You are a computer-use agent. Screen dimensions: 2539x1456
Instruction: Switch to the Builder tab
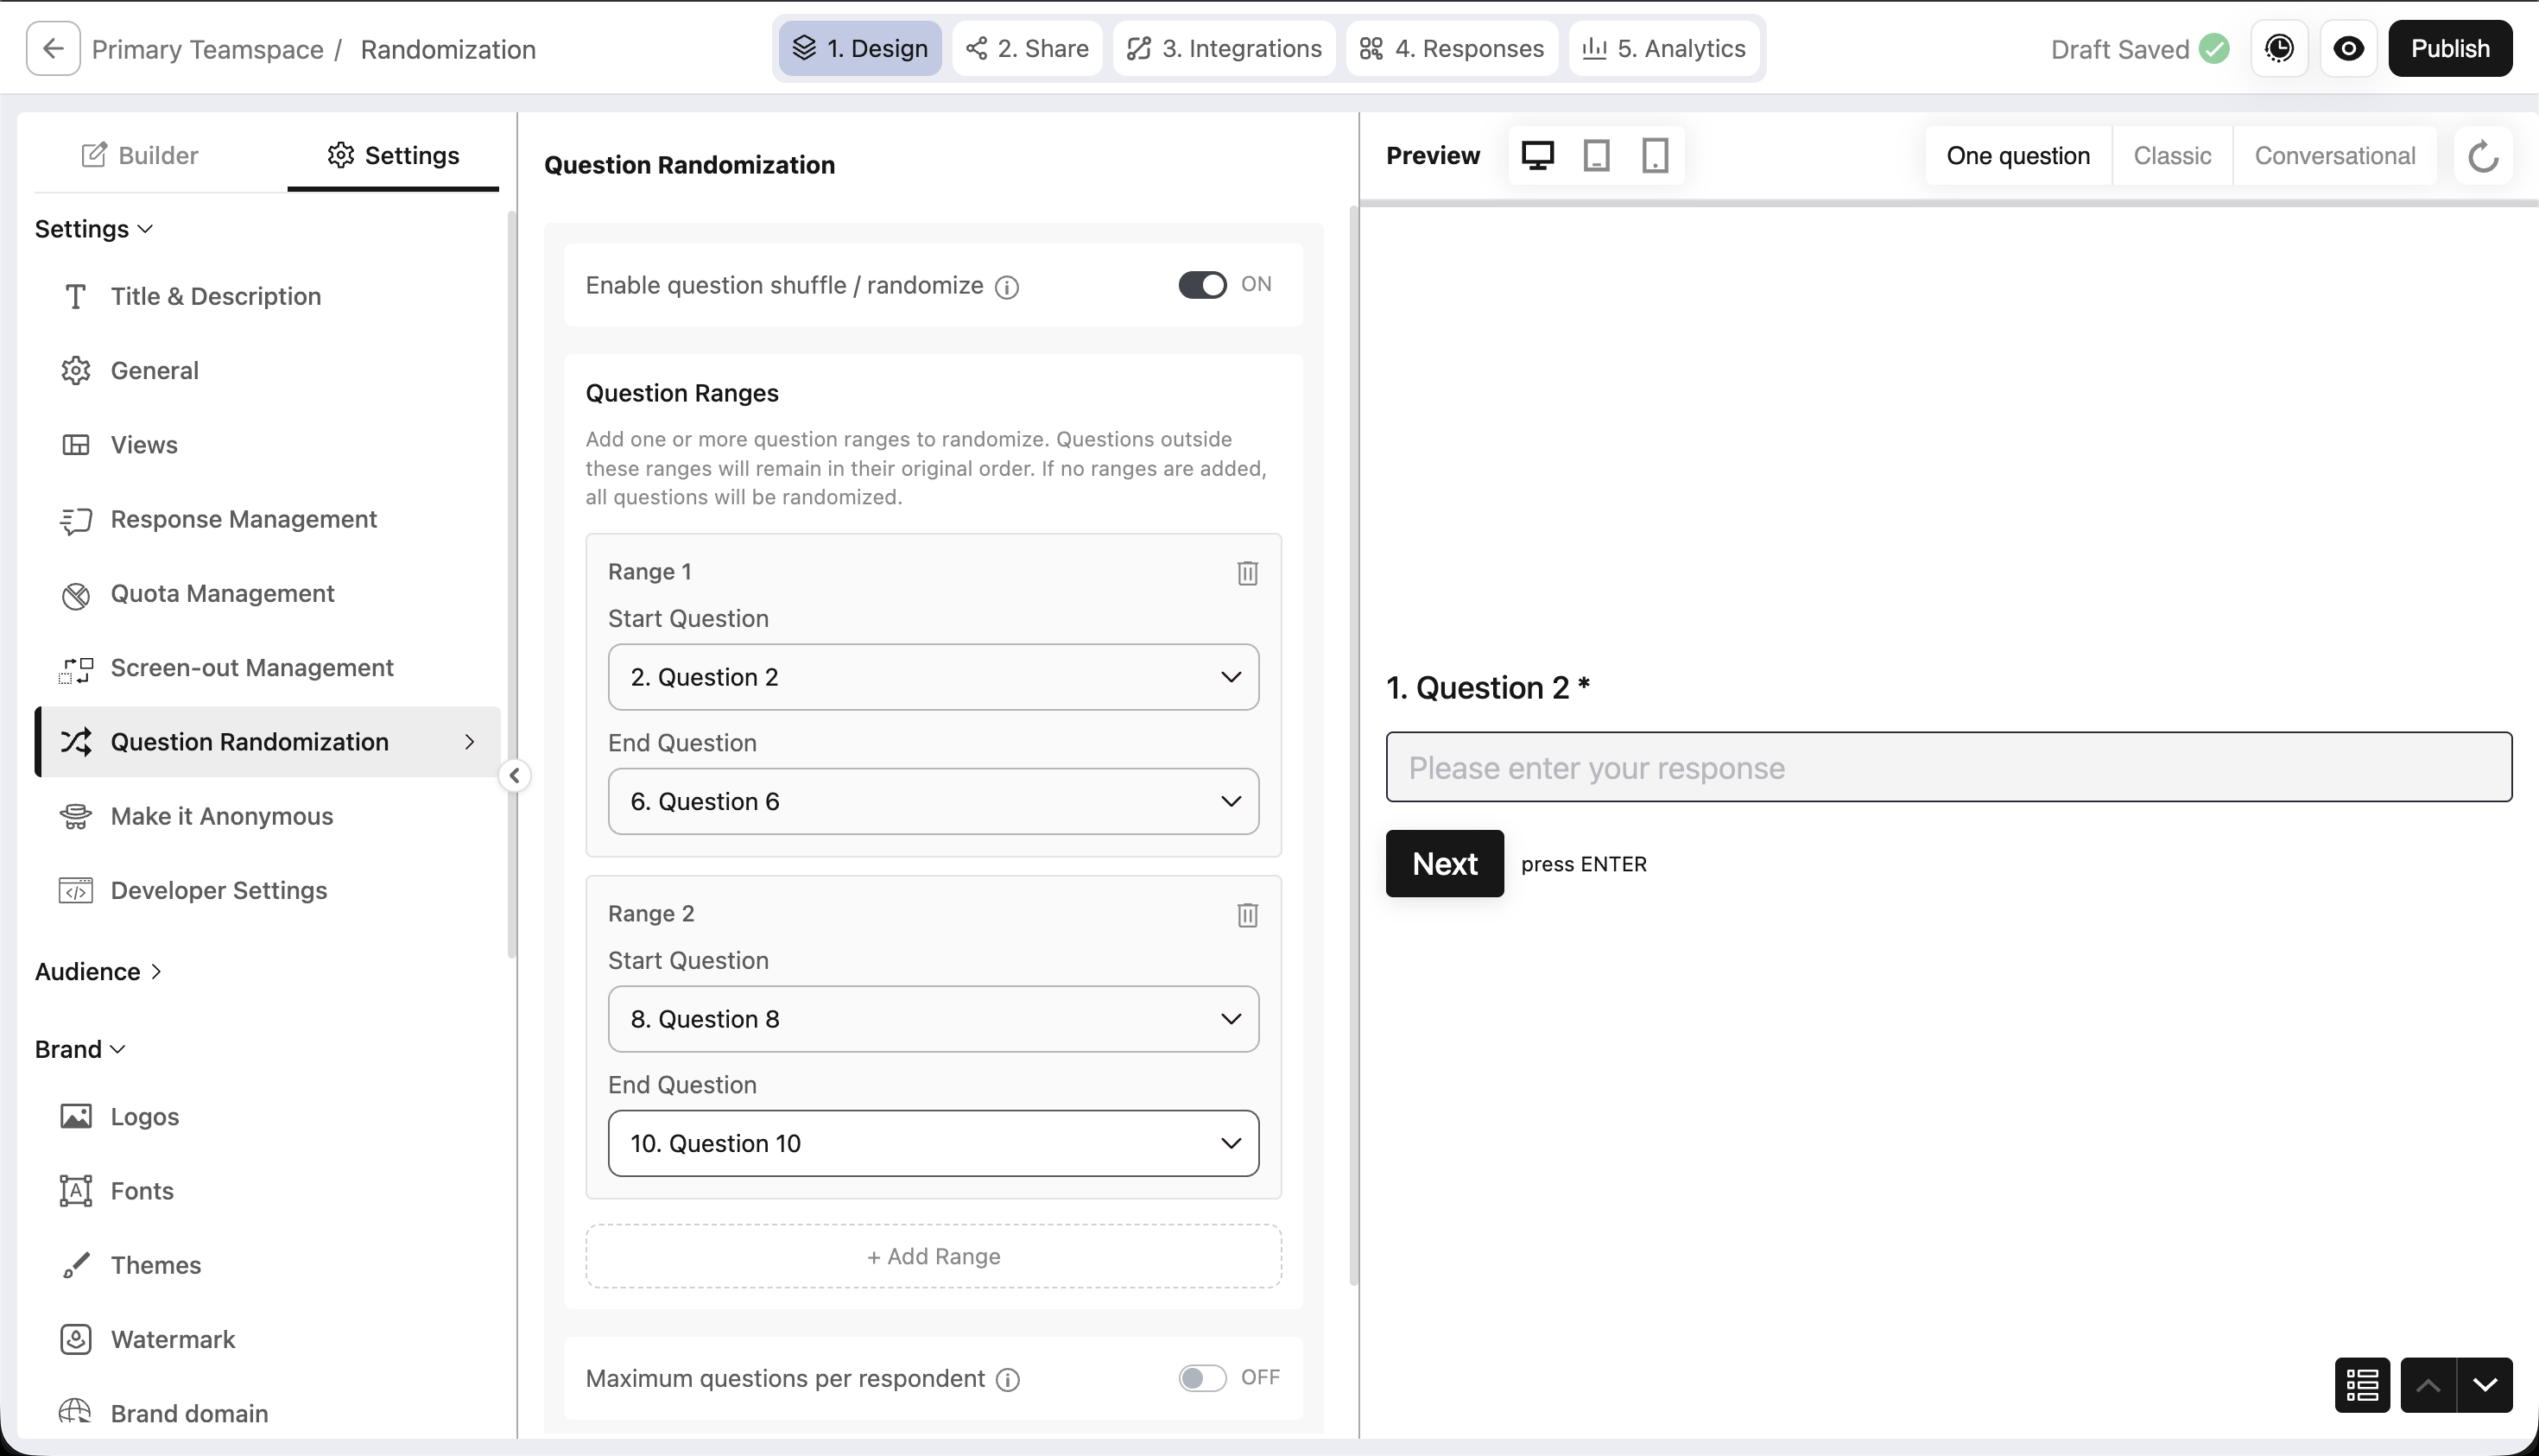pyautogui.click(x=140, y=156)
